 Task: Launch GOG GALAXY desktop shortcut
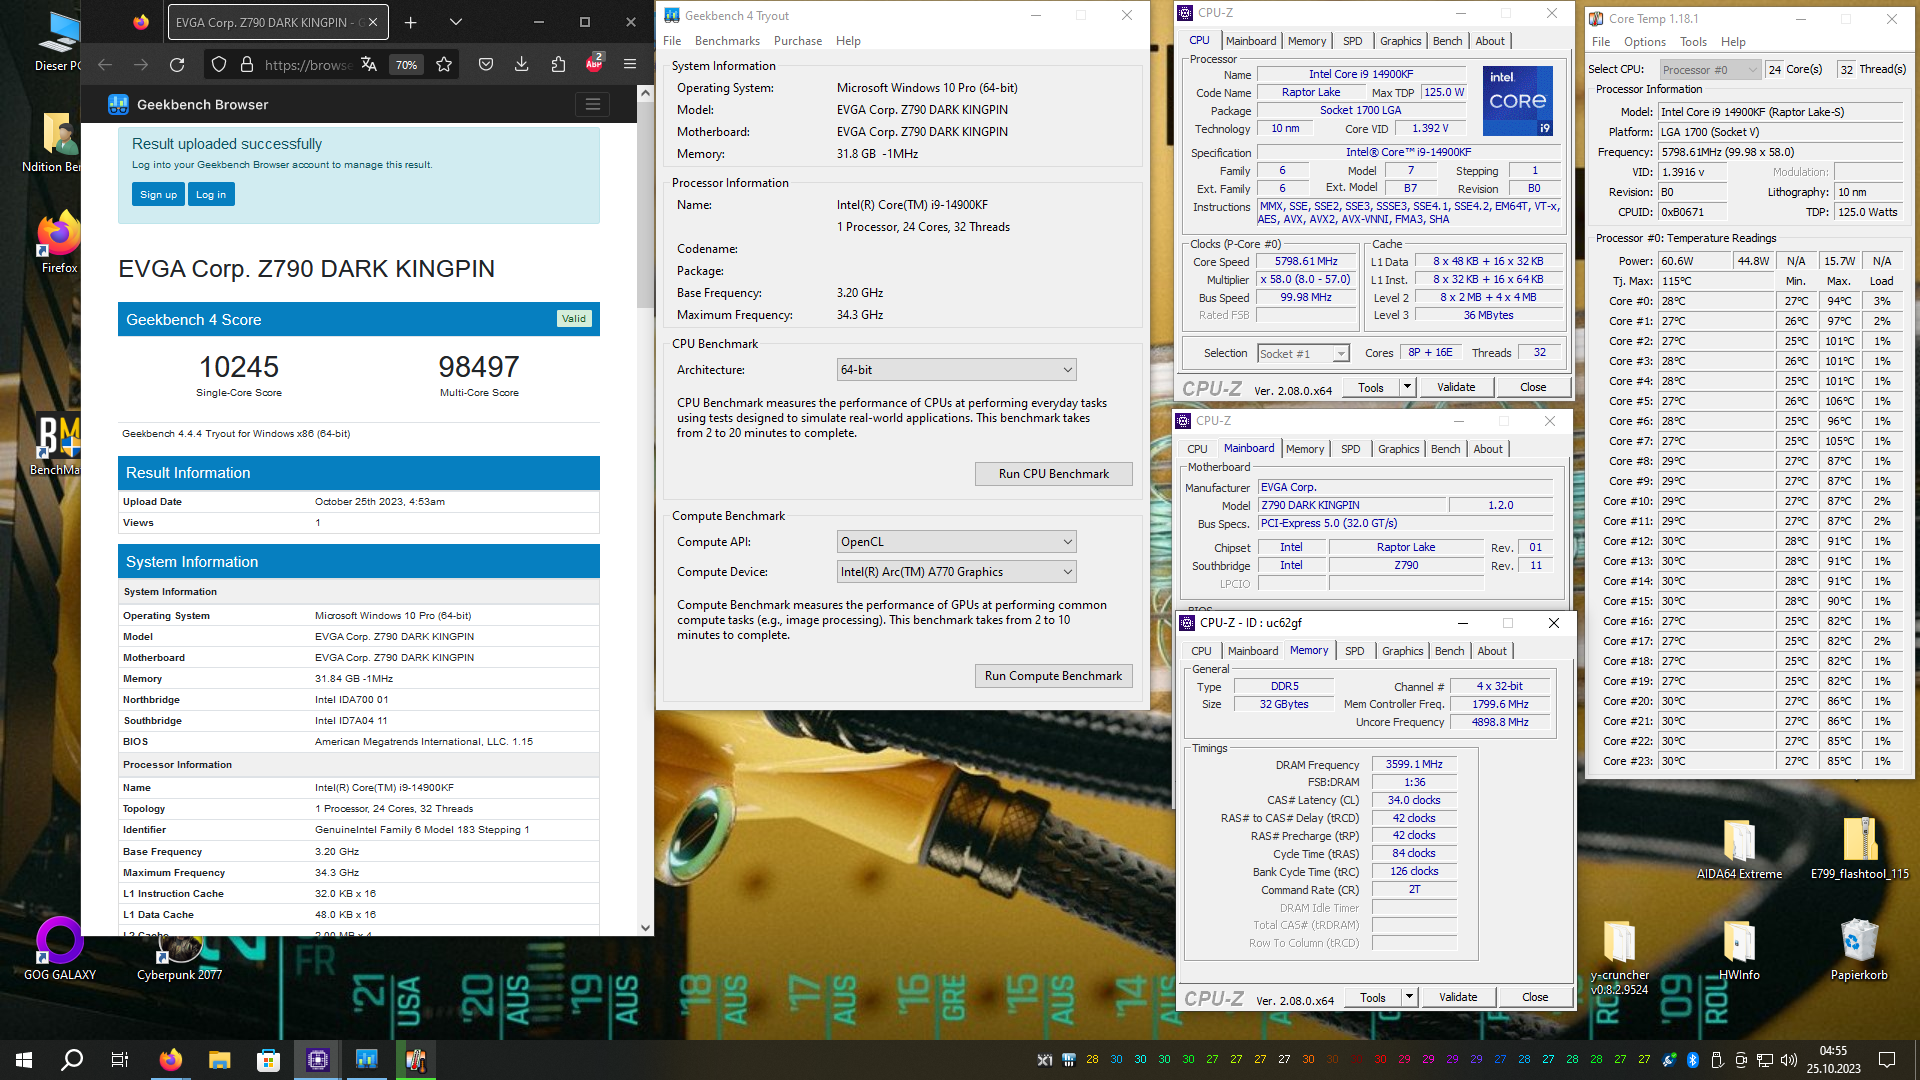point(60,949)
